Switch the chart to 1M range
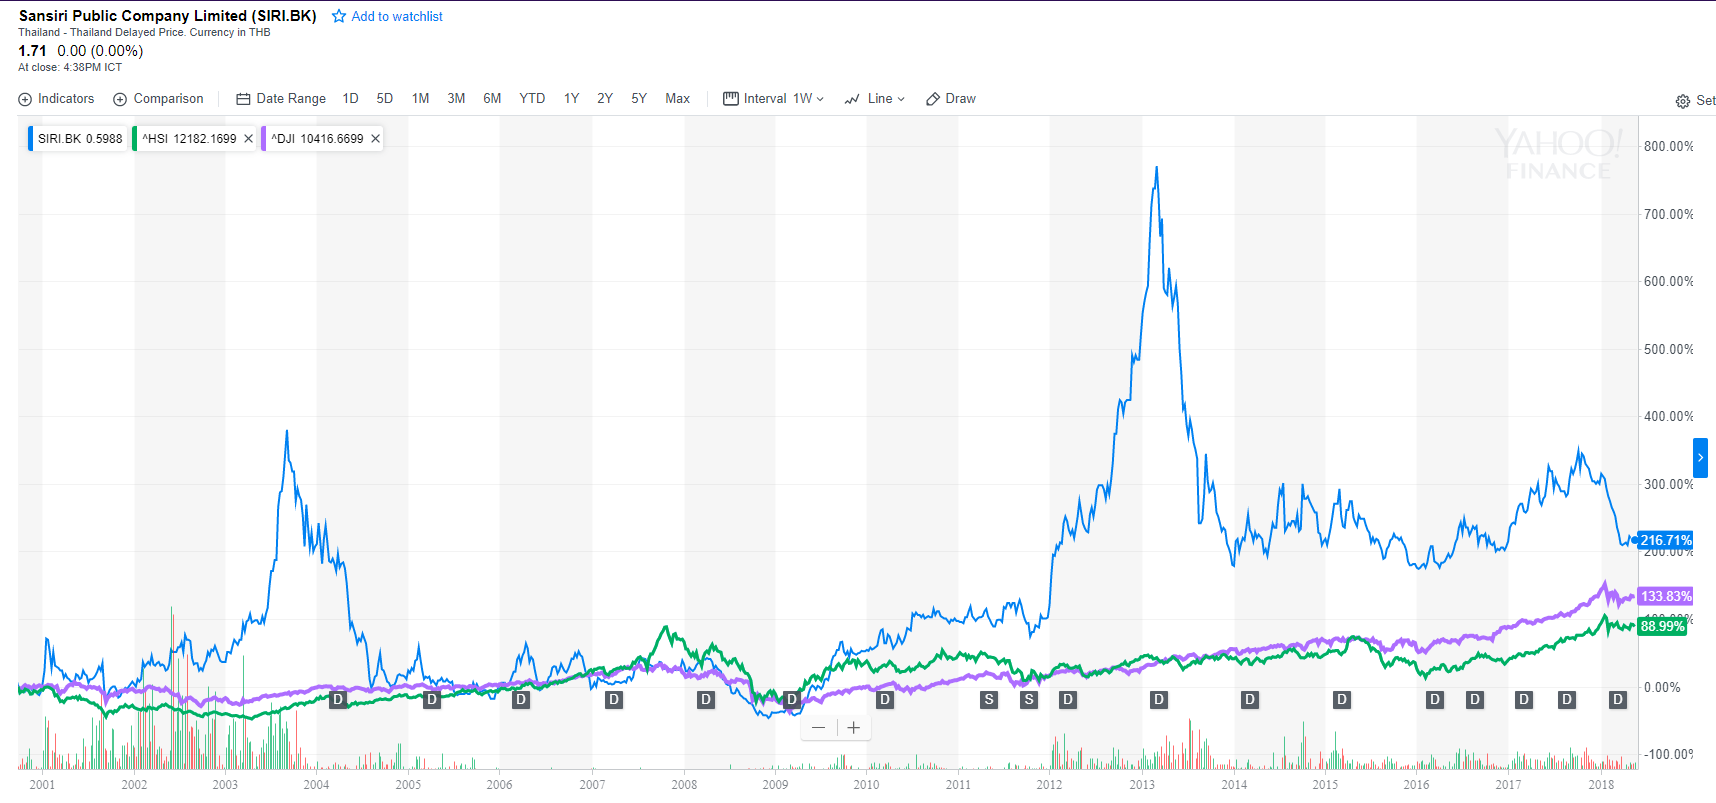Viewport: 1716px width, 803px height. (421, 99)
